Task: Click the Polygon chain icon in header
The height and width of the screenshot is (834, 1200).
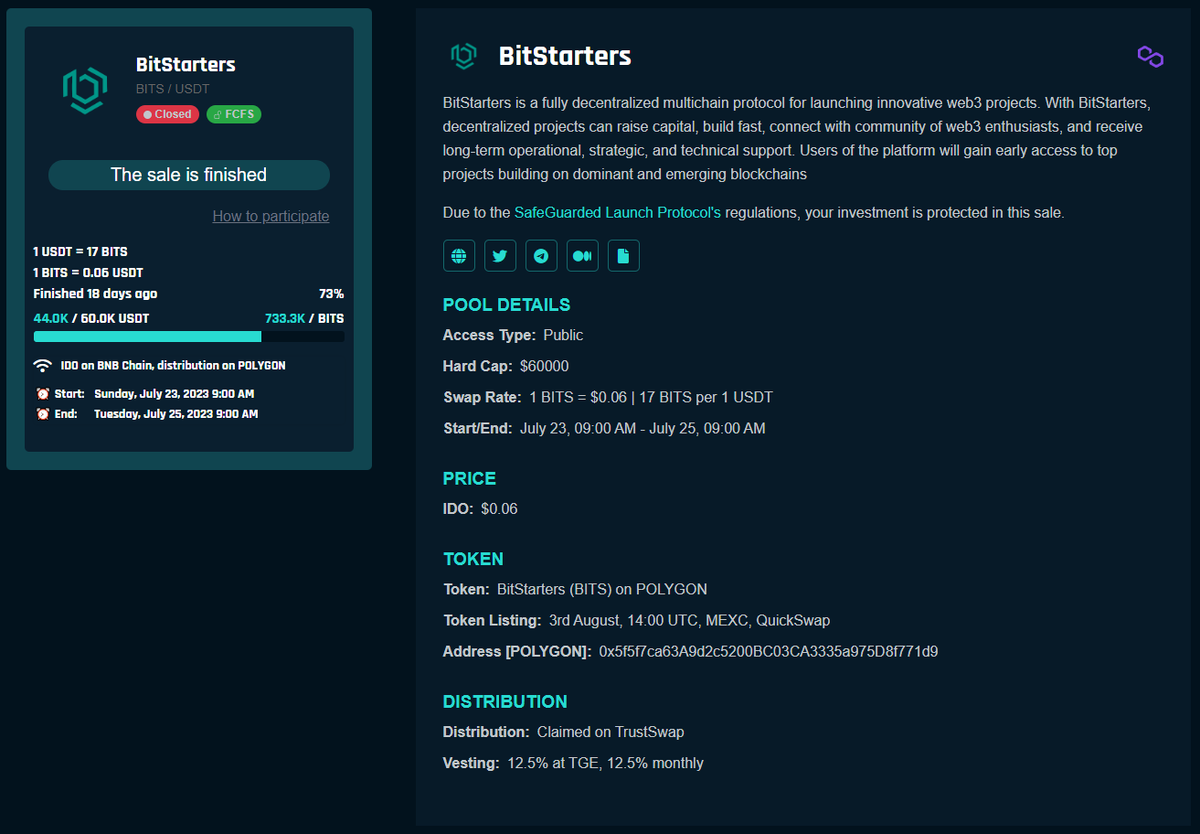Action: [1150, 57]
